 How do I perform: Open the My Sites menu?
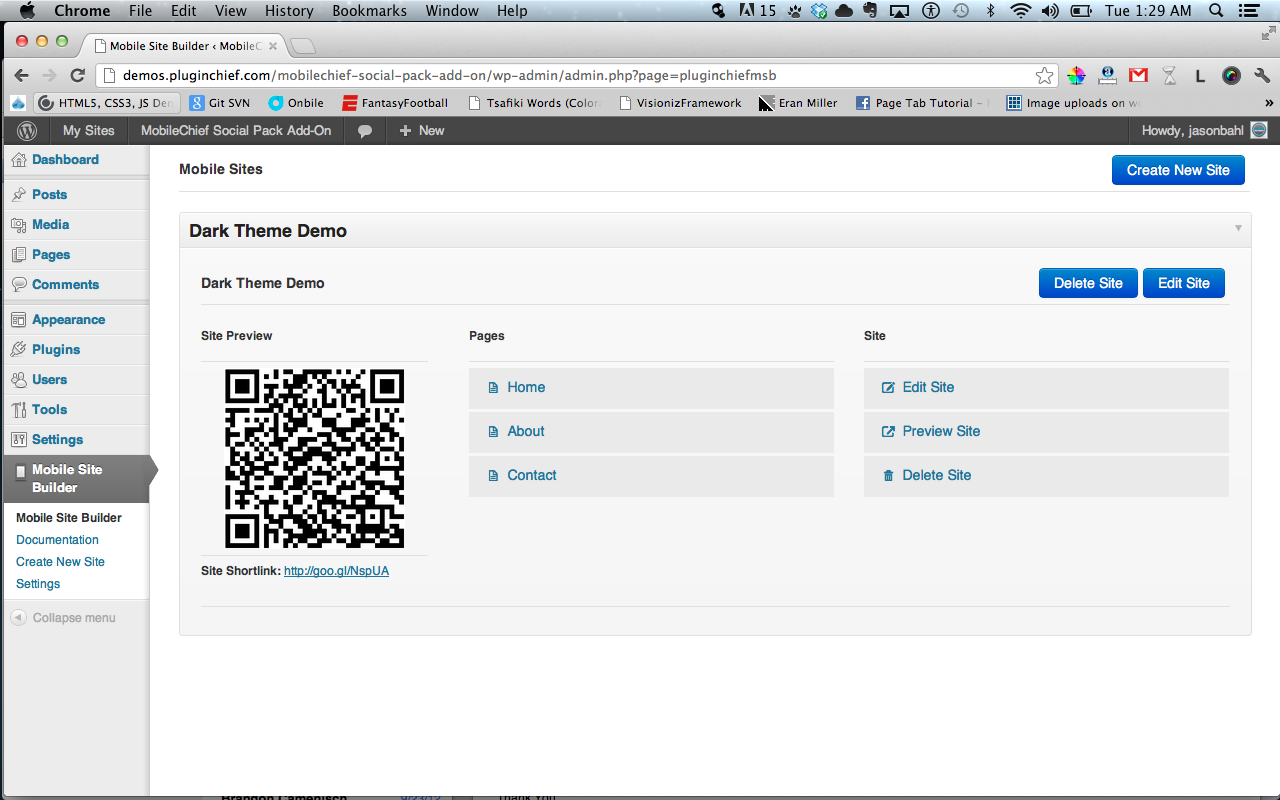pyautogui.click(x=88, y=131)
